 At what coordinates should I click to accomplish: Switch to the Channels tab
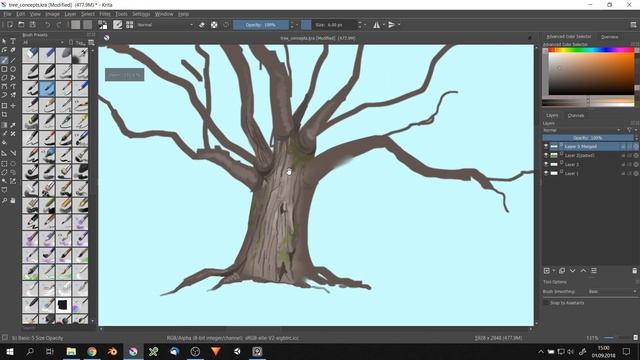(576, 116)
